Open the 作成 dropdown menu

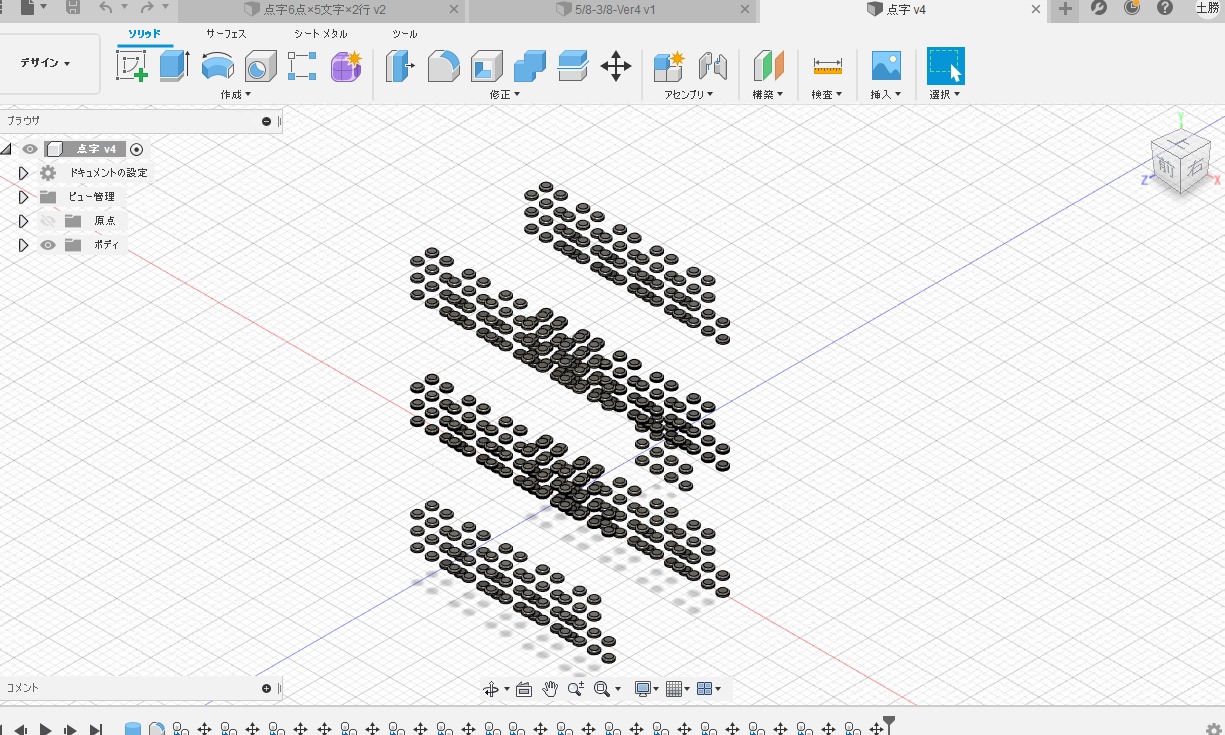(x=235, y=95)
